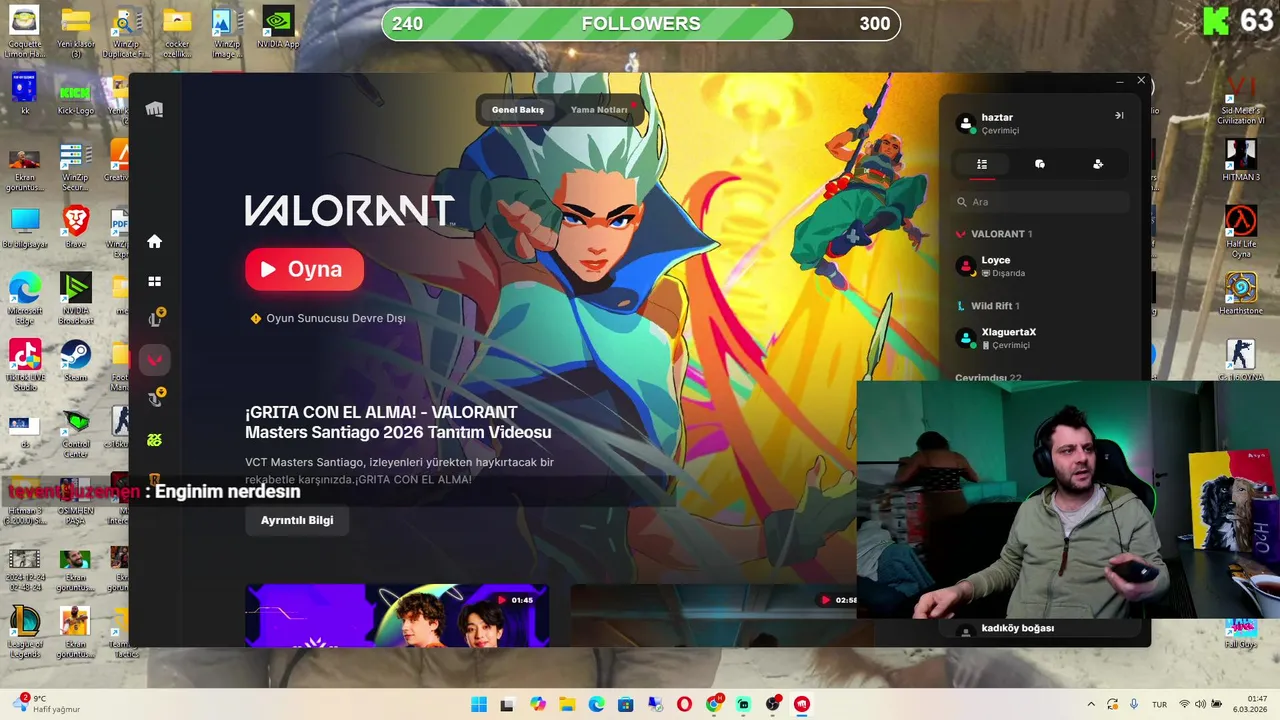Open haztar profile avatar
The width and height of the screenshot is (1280, 720).
click(x=965, y=124)
